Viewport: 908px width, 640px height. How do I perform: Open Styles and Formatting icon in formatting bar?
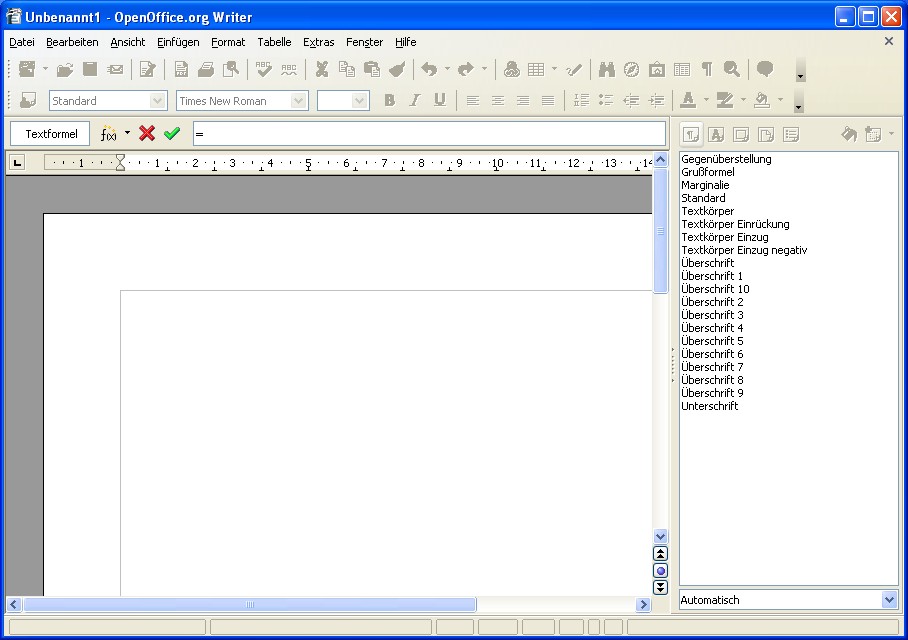tap(28, 100)
